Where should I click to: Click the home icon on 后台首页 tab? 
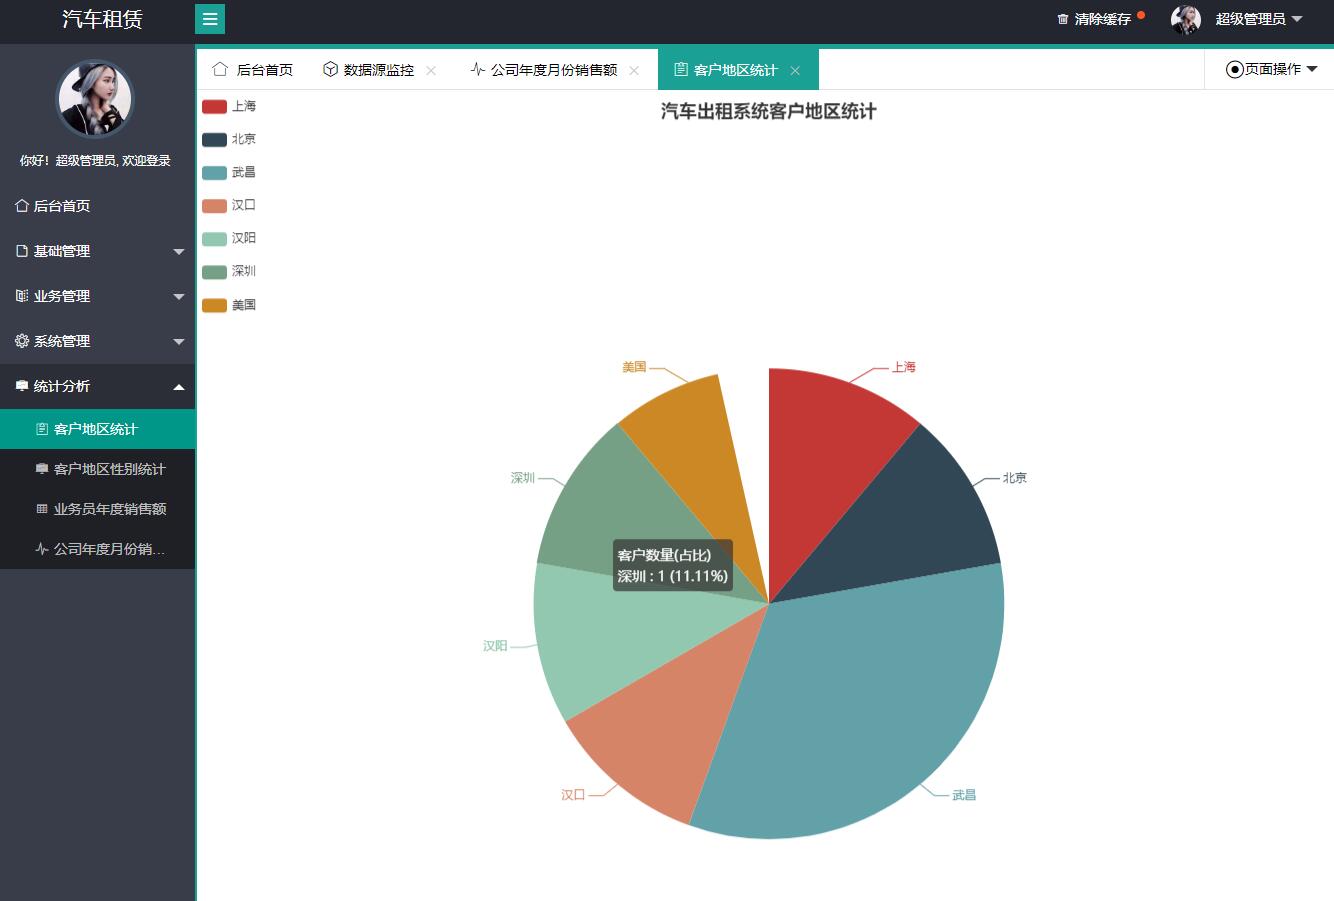220,69
